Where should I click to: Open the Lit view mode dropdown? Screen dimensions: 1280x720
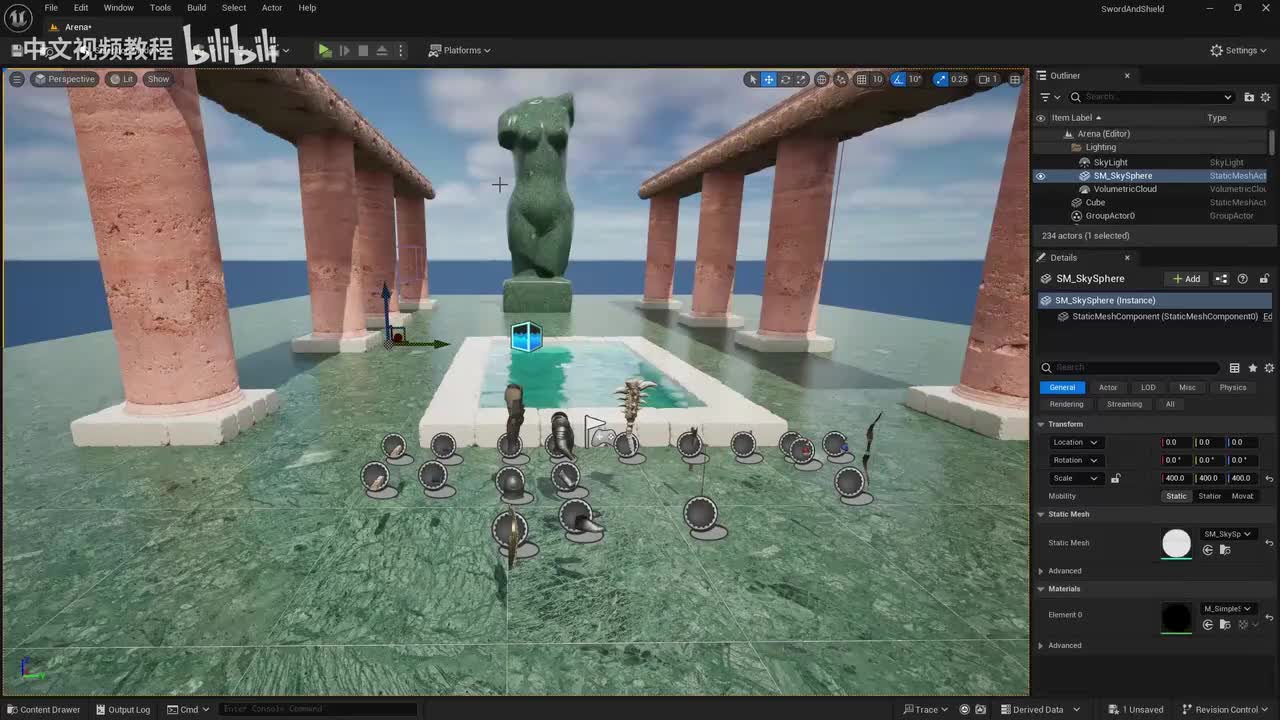[x=122, y=79]
